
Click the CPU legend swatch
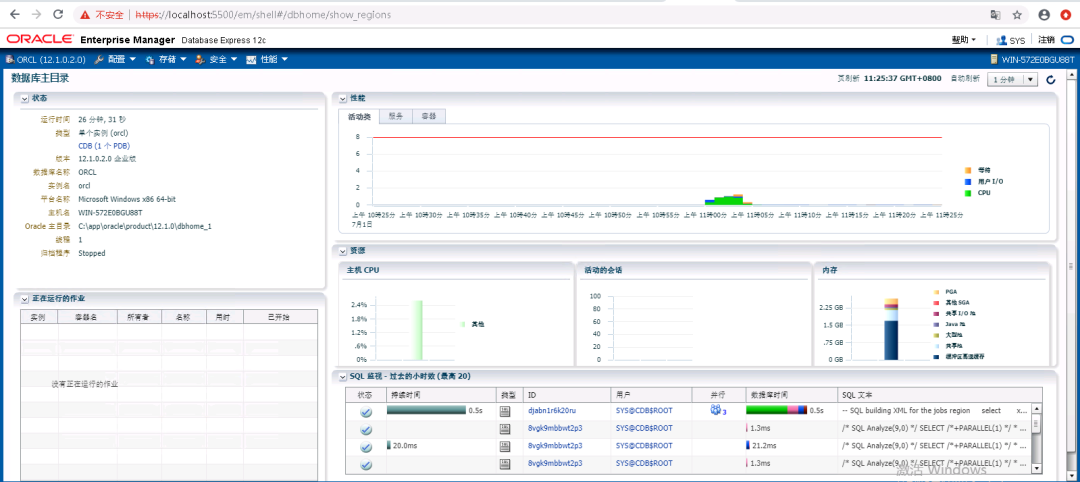pyautogui.click(x=968, y=193)
